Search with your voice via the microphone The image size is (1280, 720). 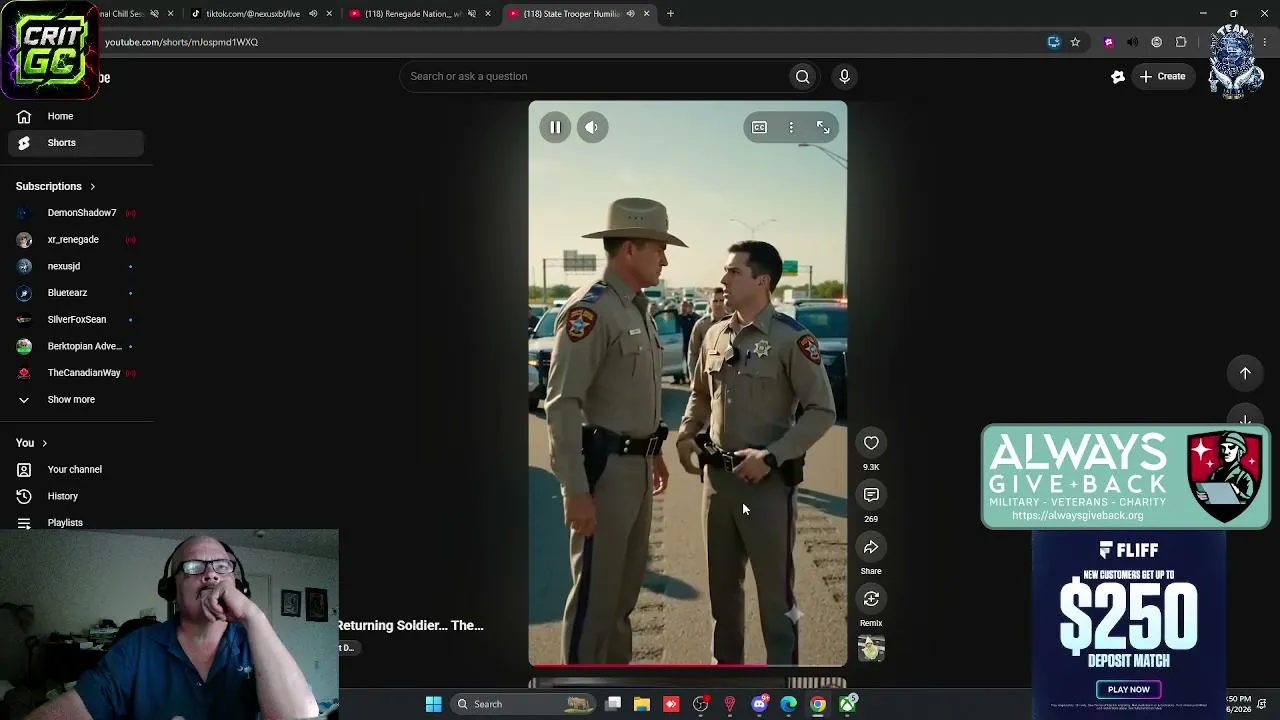pos(844,76)
